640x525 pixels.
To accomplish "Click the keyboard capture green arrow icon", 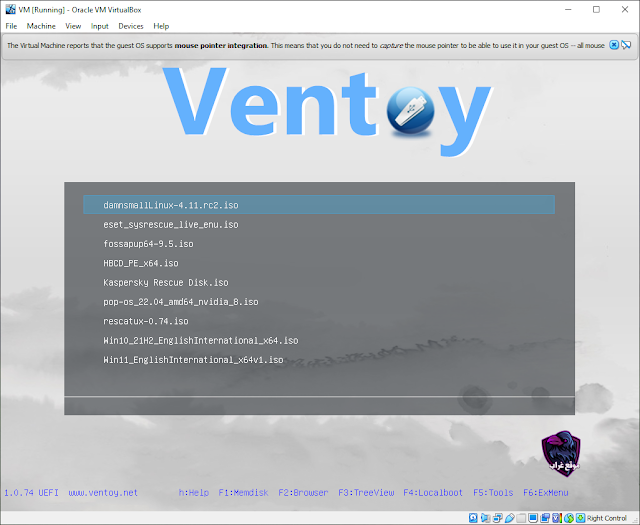I will tap(581, 518).
